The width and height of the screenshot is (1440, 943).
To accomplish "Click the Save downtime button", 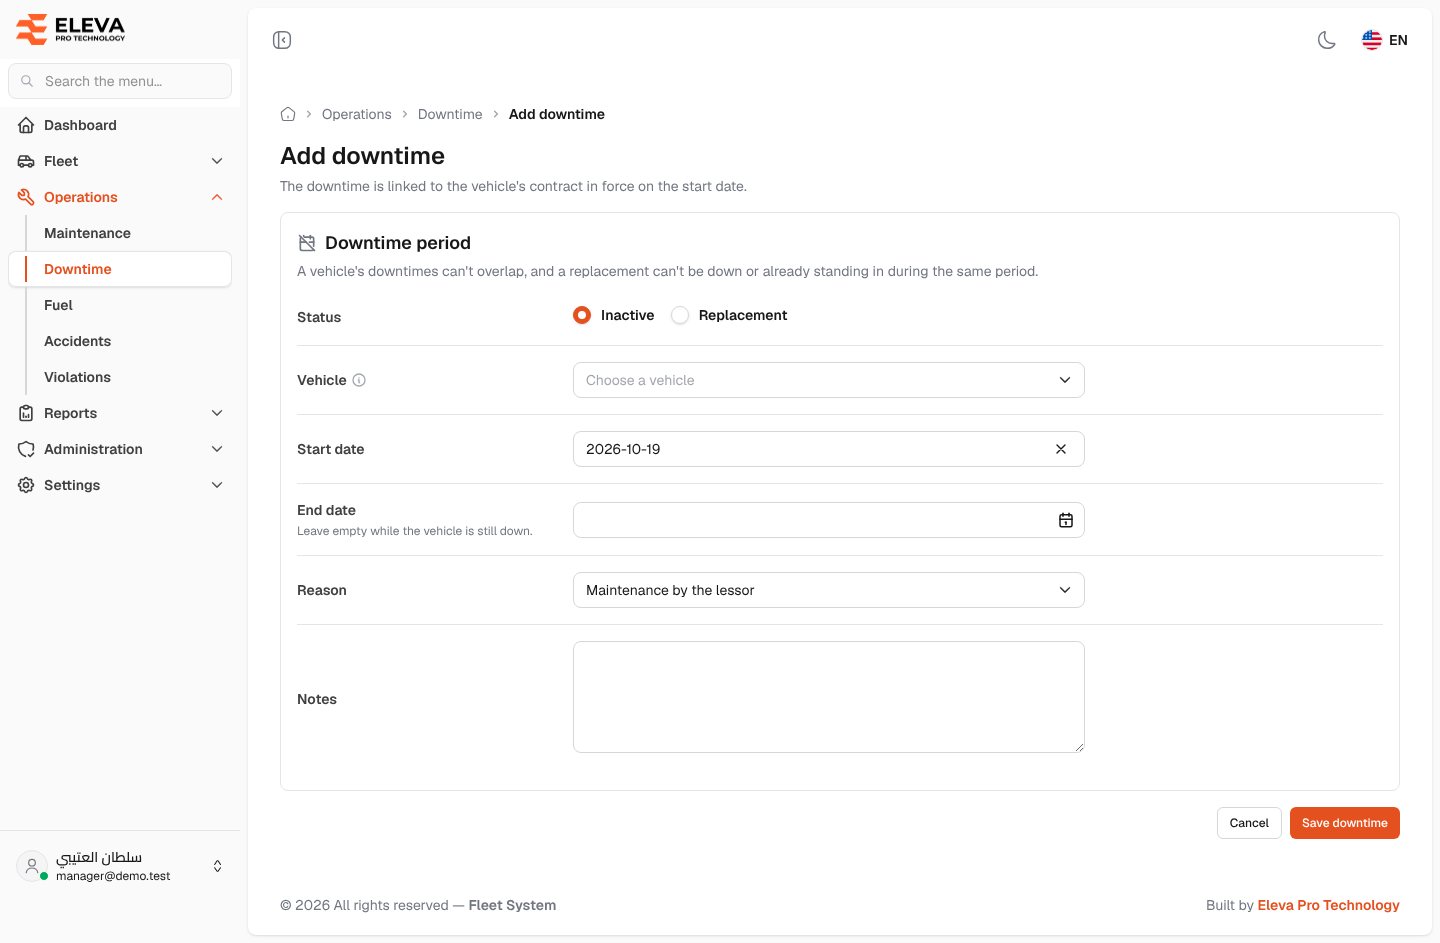I will point(1345,823).
